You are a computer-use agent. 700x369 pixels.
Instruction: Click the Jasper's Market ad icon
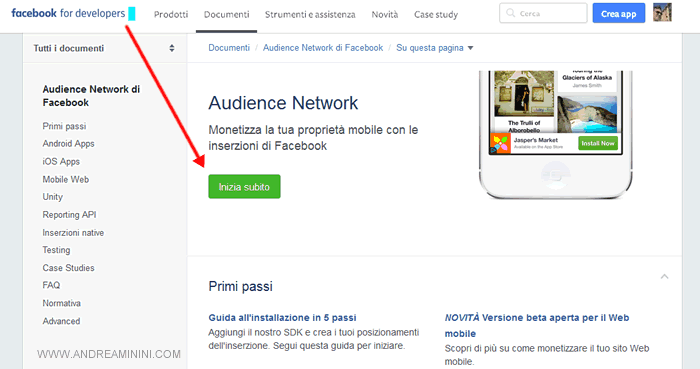(500, 143)
